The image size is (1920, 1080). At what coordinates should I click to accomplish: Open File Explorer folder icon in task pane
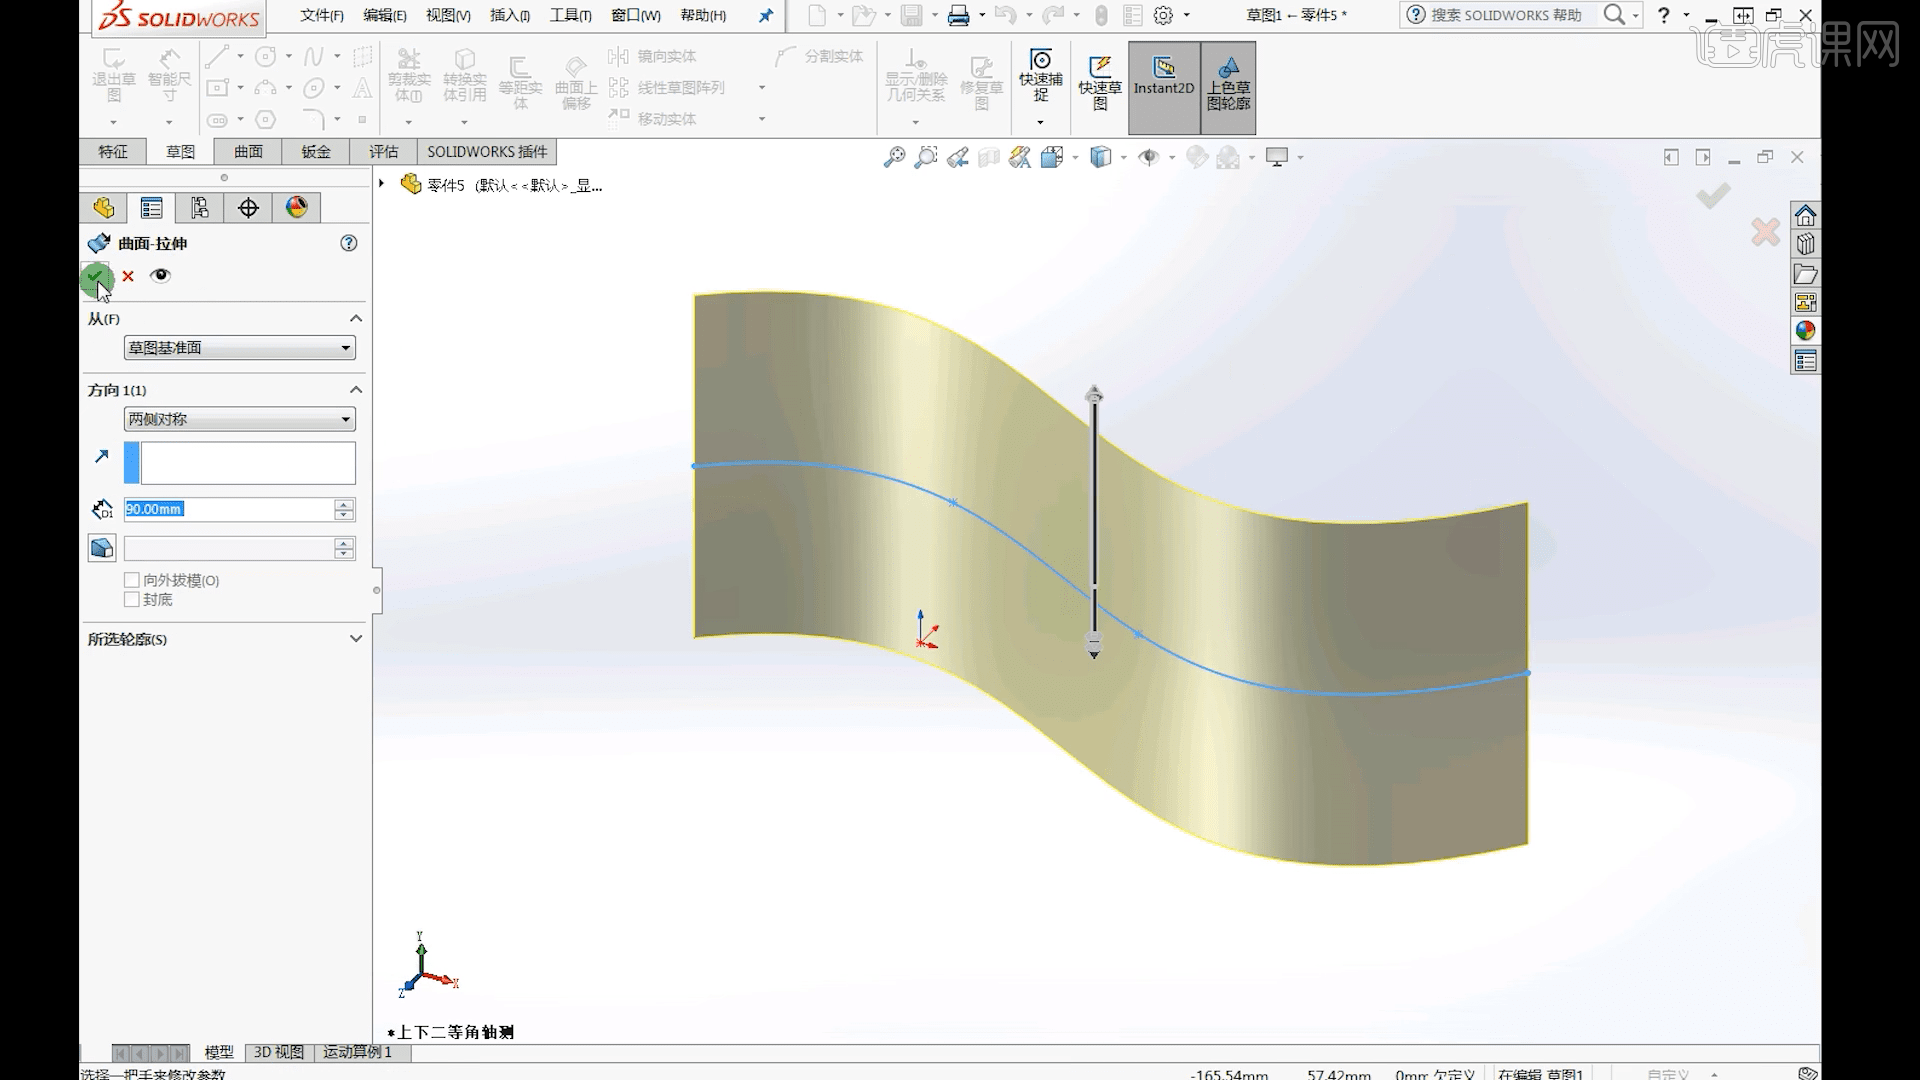pyautogui.click(x=1805, y=273)
